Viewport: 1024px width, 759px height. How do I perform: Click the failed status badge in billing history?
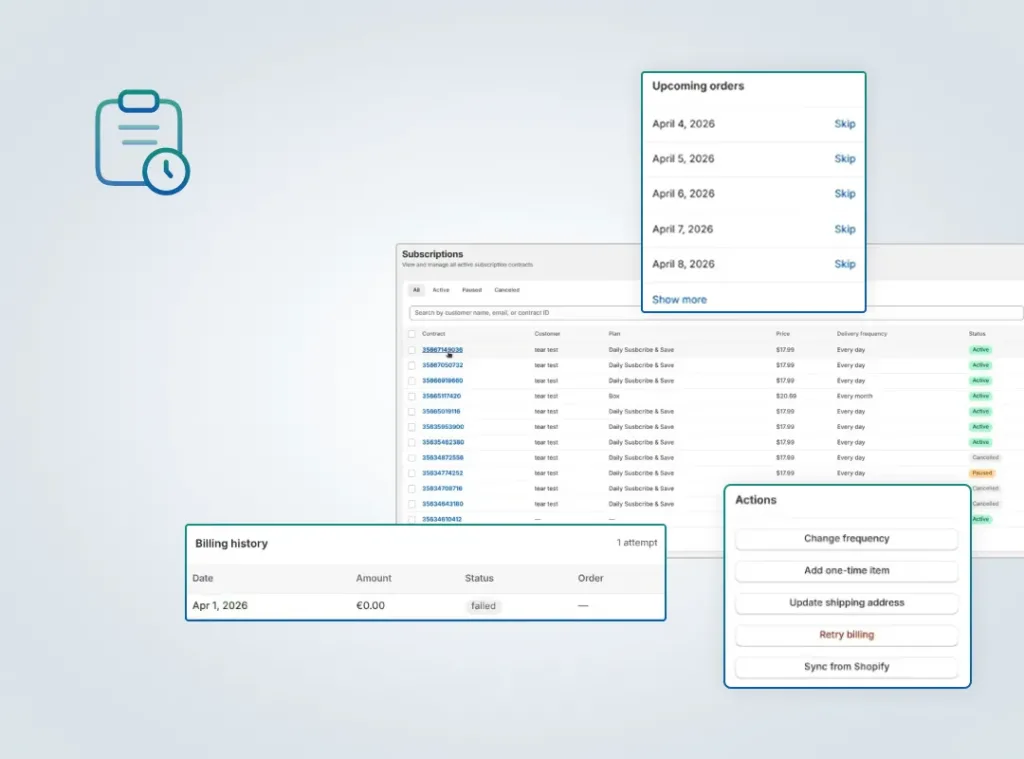pyautogui.click(x=483, y=606)
